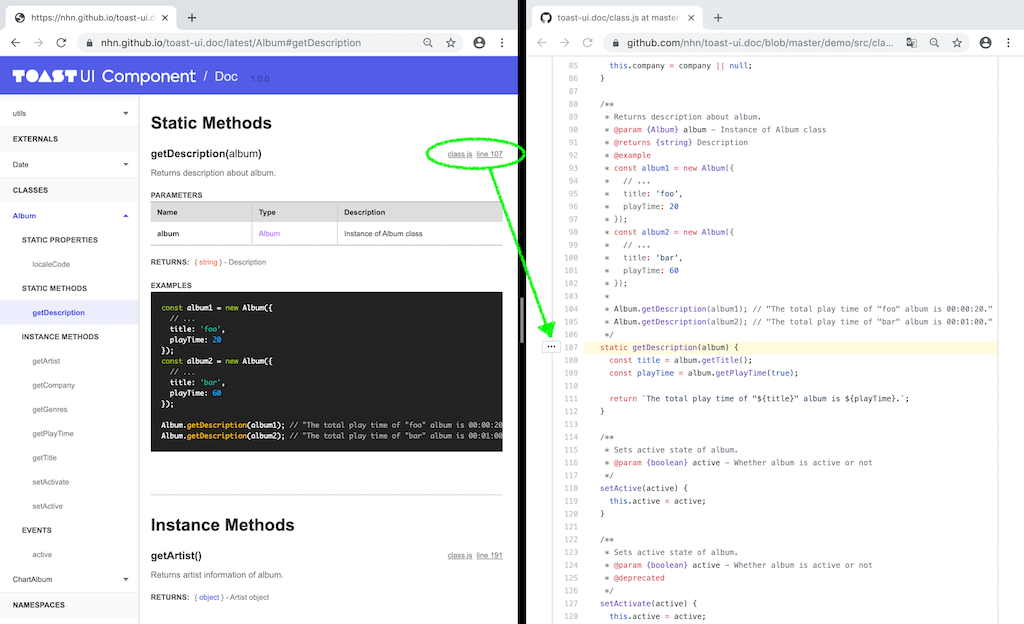Click the ellipsis code marker beside line 107

click(551, 346)
